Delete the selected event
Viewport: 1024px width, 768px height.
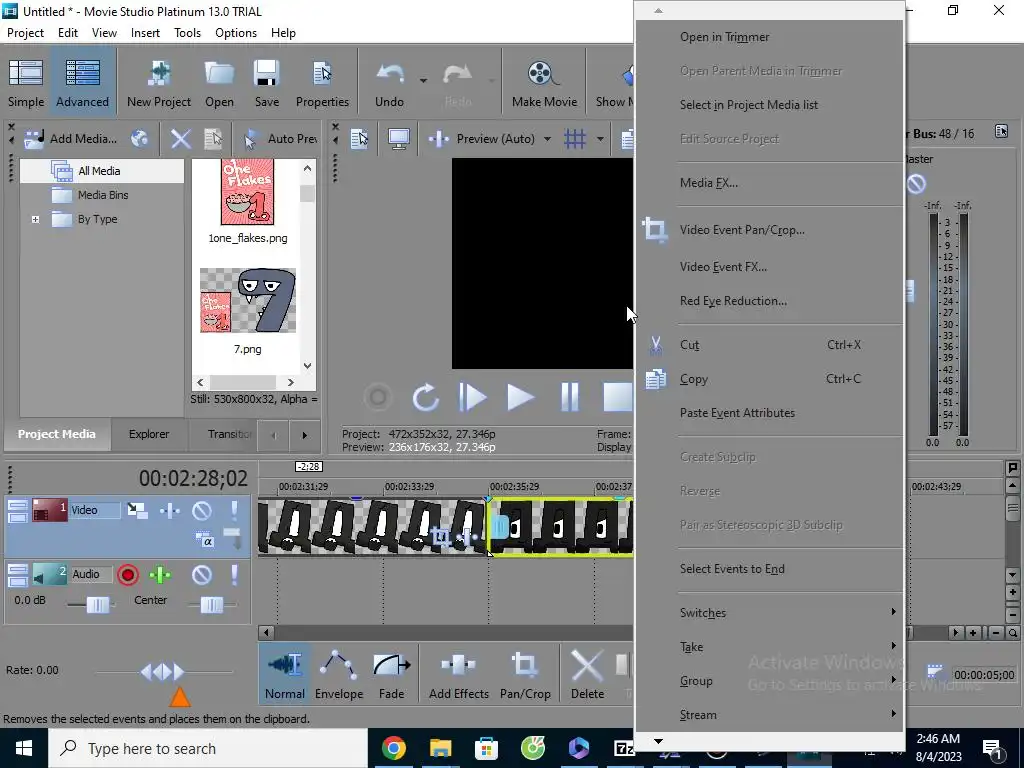click(x=587, y=675)
